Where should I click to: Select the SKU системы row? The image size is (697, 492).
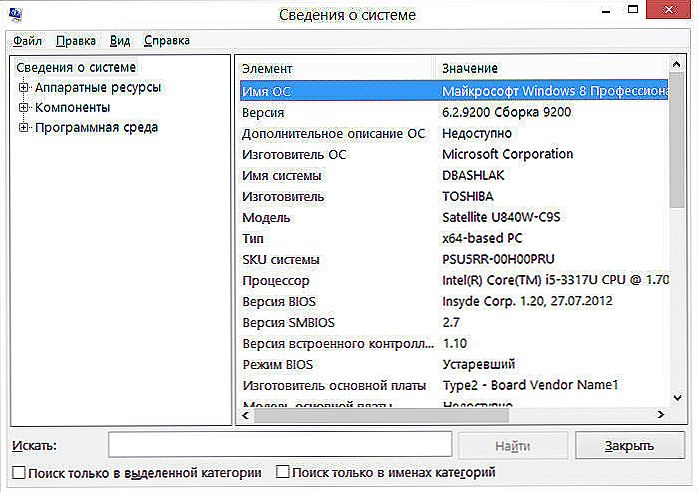click(454, 259)
